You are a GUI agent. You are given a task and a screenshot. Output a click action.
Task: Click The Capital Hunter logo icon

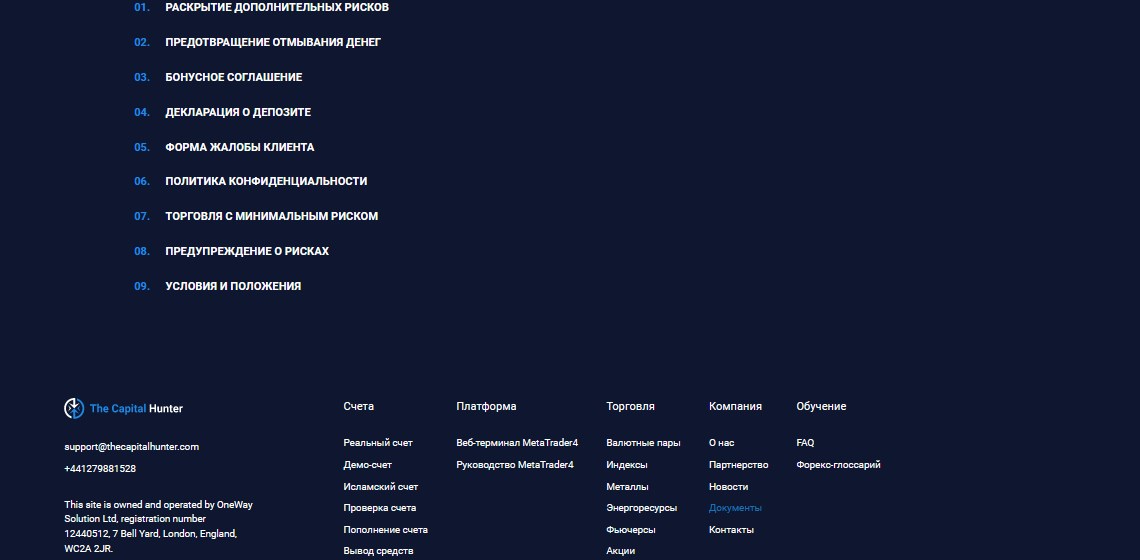74,409
